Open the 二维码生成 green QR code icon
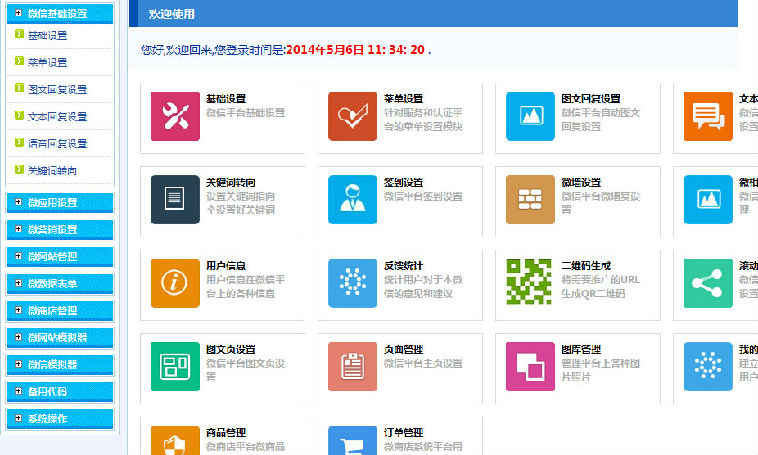 529,282
